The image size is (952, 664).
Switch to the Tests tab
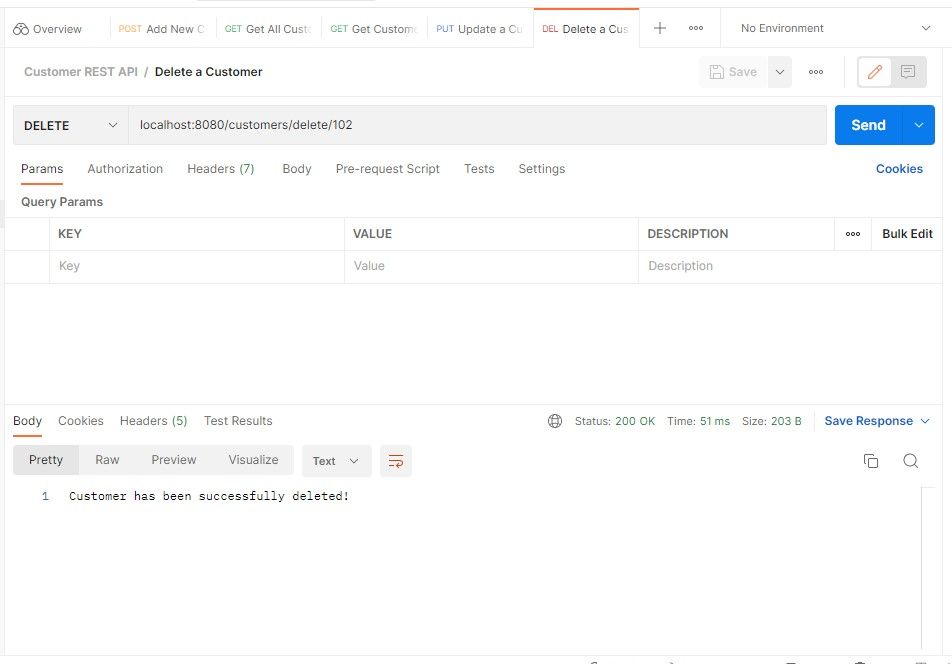478,169
